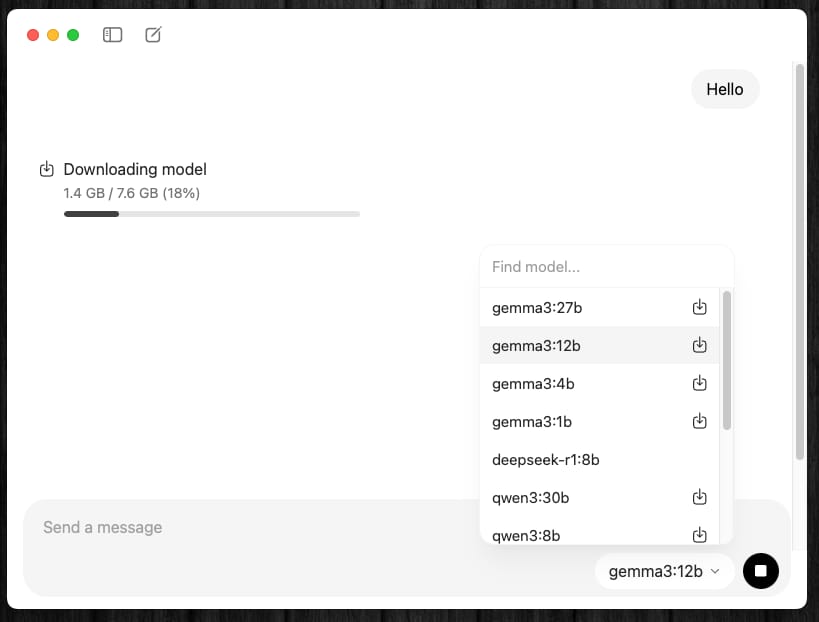Screen dimensions: 819x622
Task: Hit the download icon for qwen3:30b
Action: (700, 497)
